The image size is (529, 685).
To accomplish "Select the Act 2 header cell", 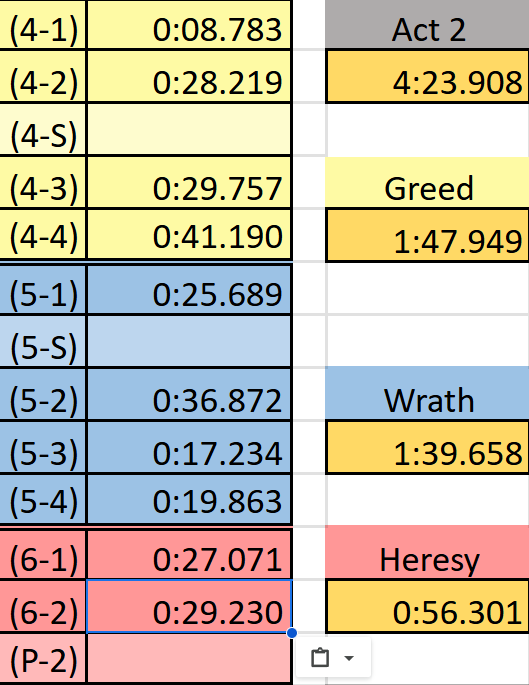I will tap(427, 24).
